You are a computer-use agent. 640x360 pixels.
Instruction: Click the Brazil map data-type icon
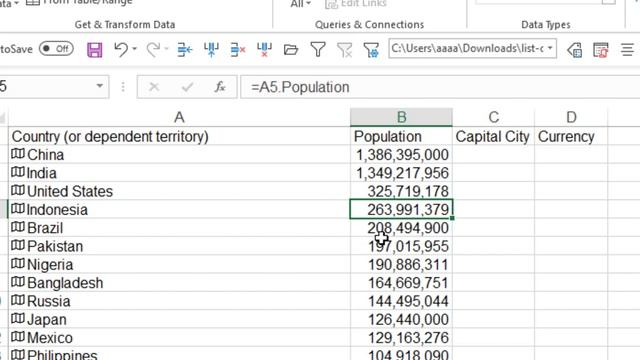pyautogui.click(x=18, y=227)
